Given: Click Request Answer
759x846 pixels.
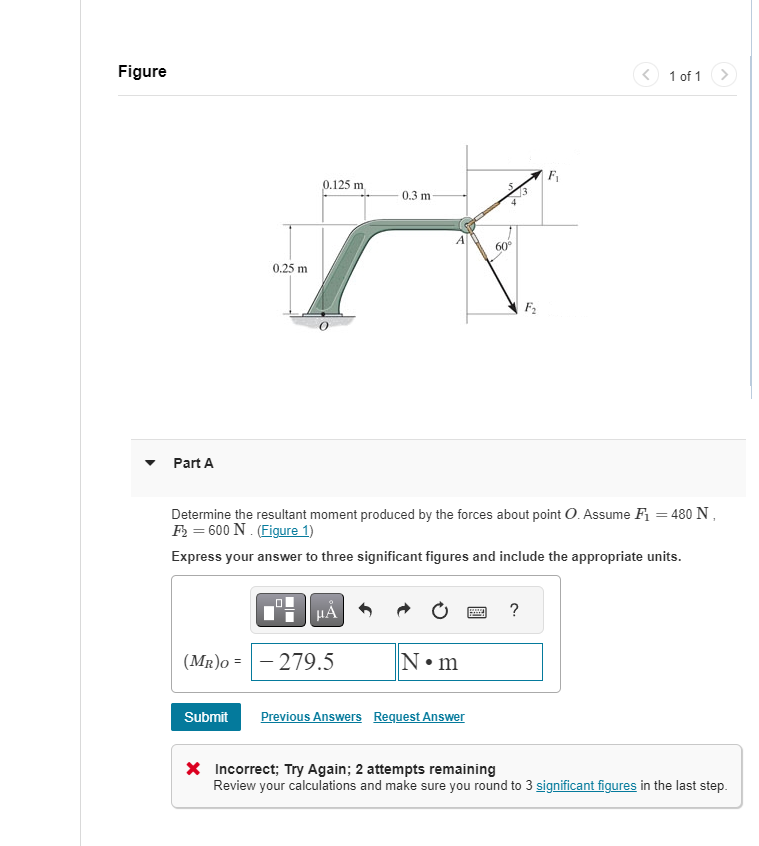Looking at the screenshot, I should tap(418, 717).
